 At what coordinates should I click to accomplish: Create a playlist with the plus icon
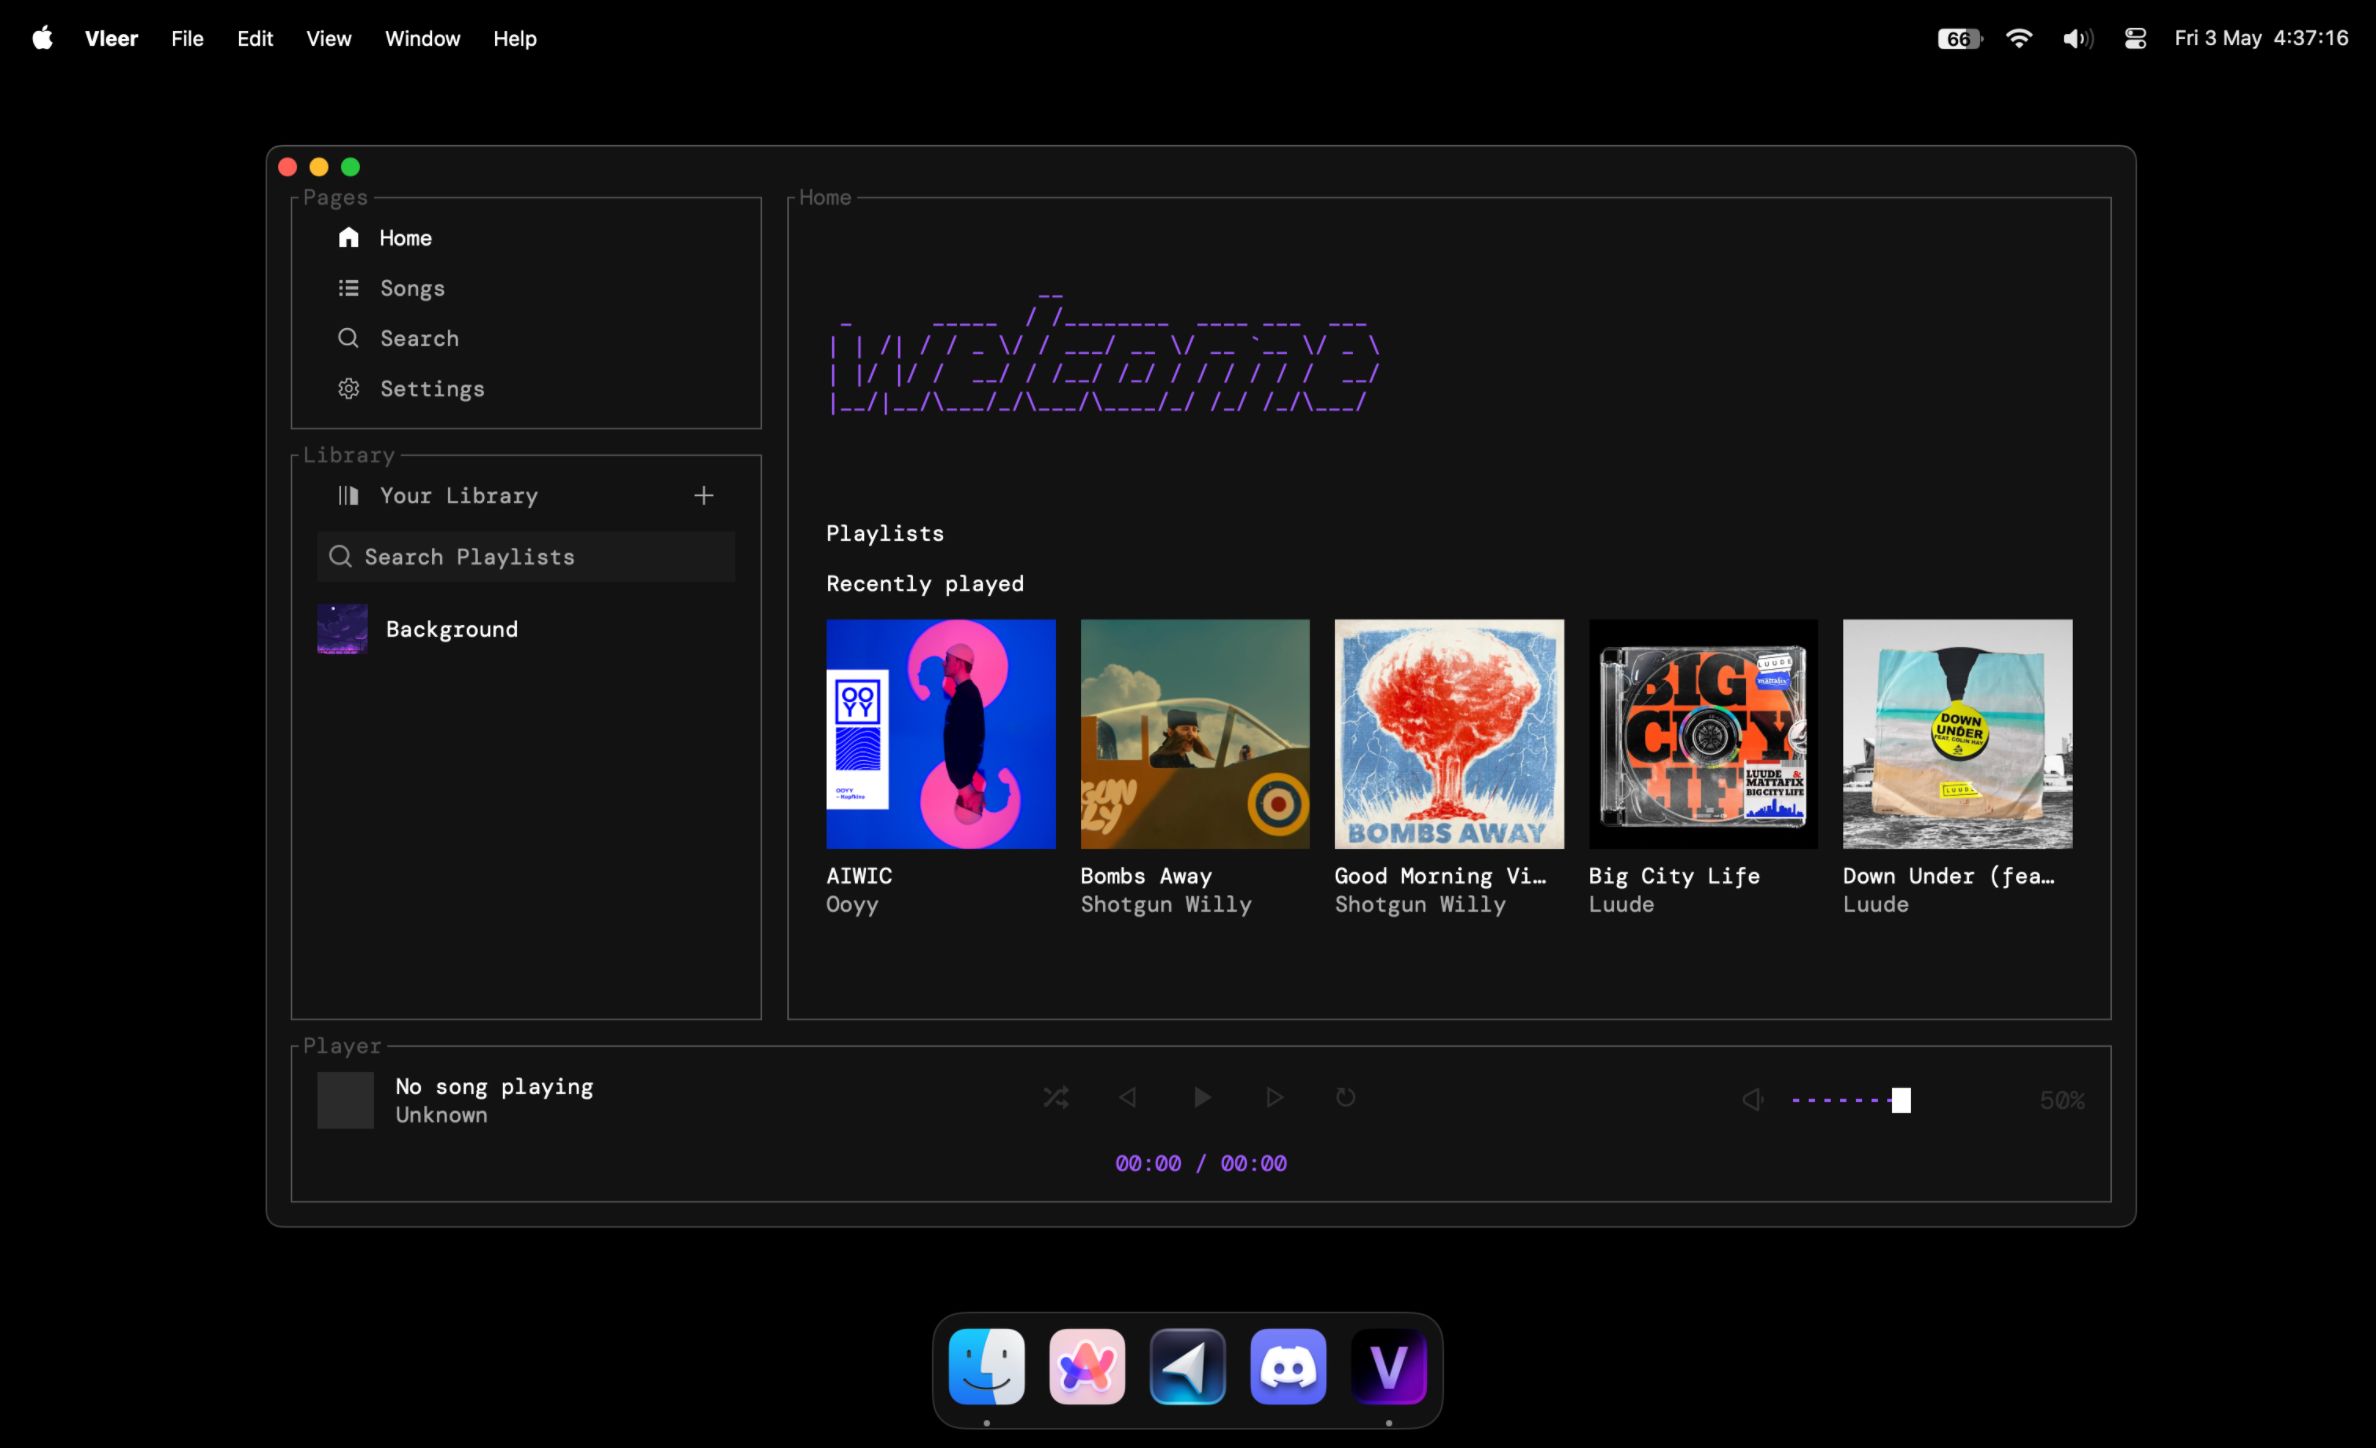703,495
